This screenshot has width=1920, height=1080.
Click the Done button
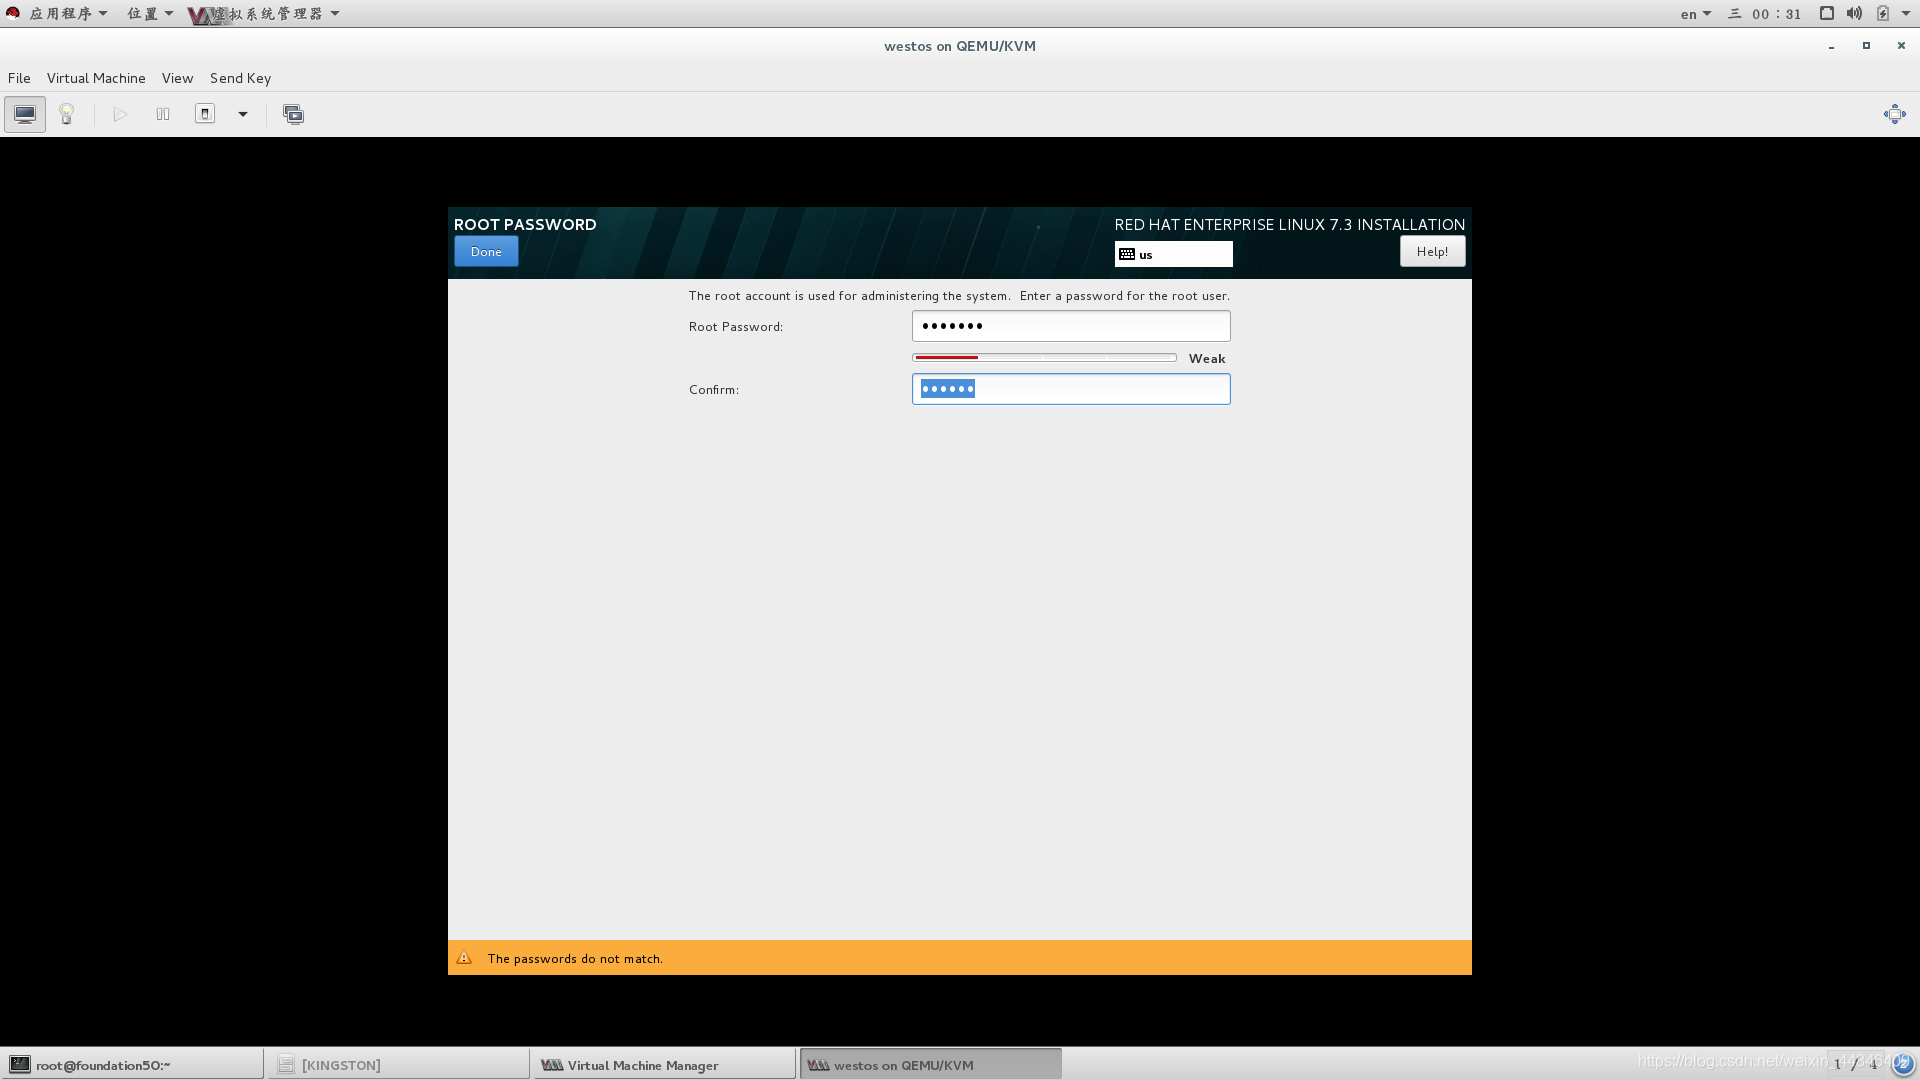pyautogui.click(x=486, y=251)
